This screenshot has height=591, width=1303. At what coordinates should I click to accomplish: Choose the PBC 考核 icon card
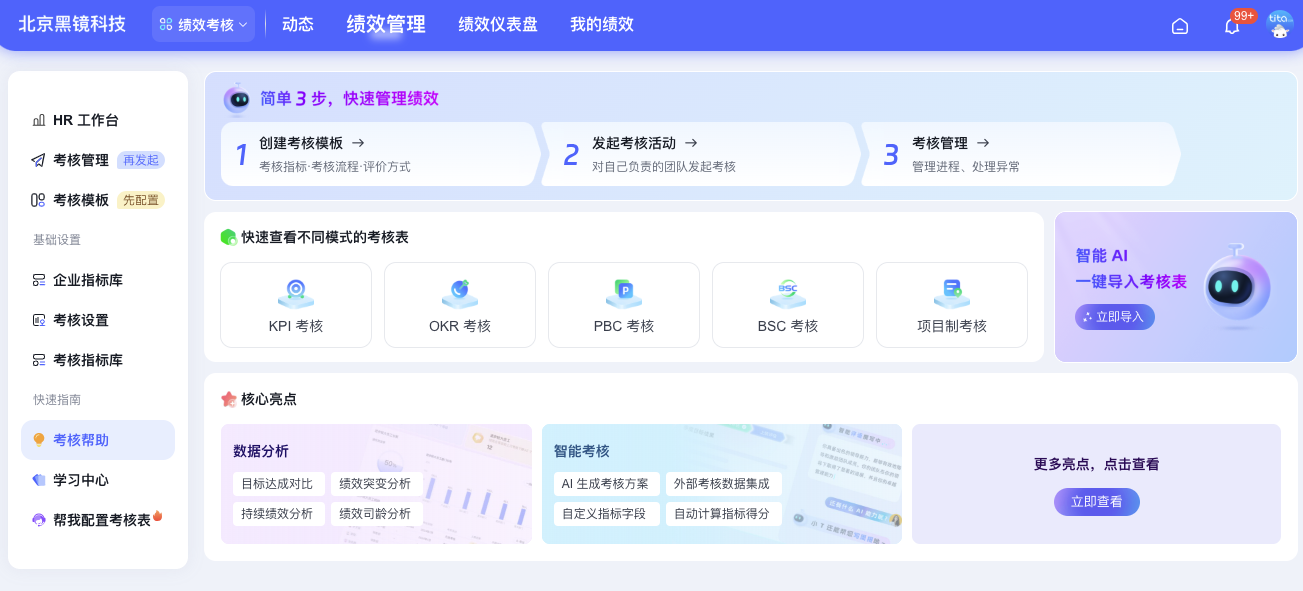624,305
